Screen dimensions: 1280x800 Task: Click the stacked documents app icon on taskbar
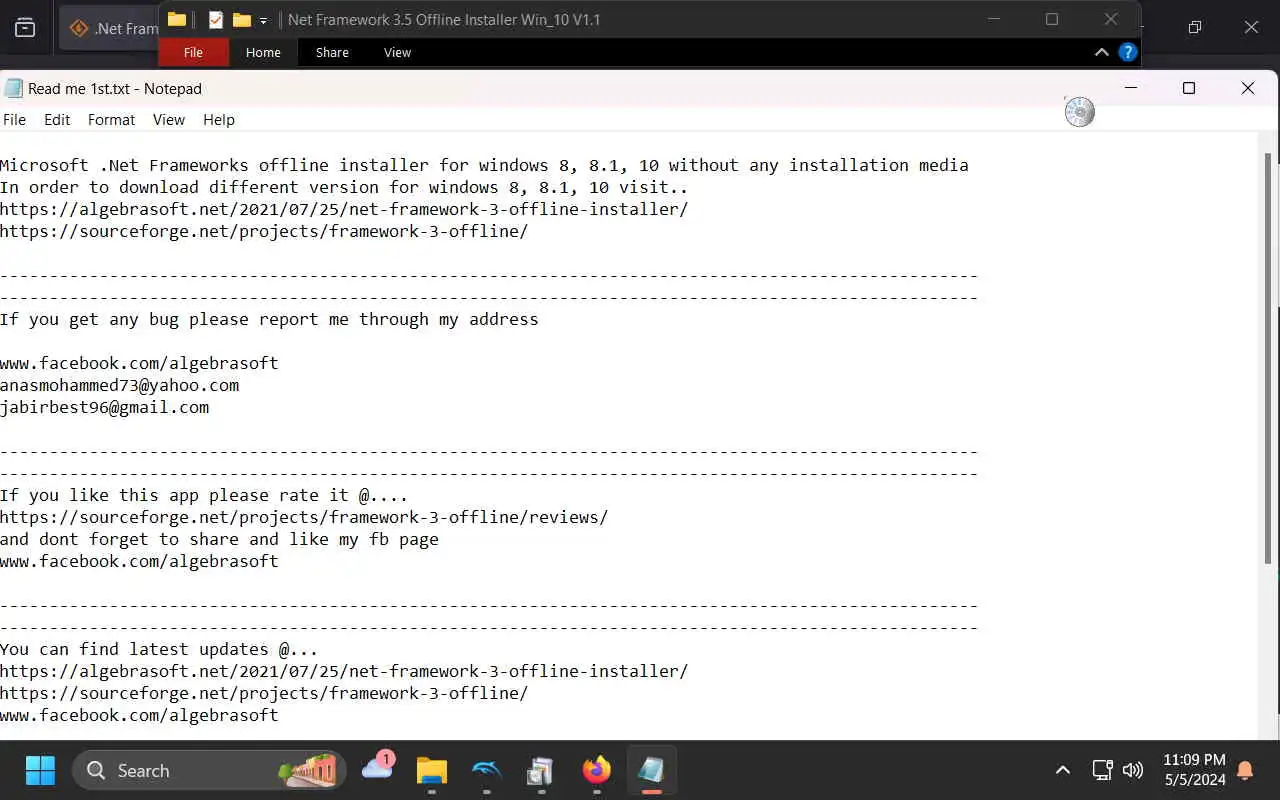click(540, 770)
